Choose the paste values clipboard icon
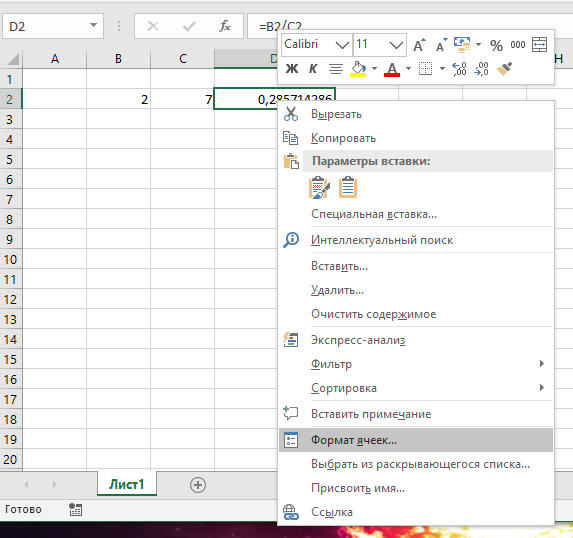 [x=348, y=187]
